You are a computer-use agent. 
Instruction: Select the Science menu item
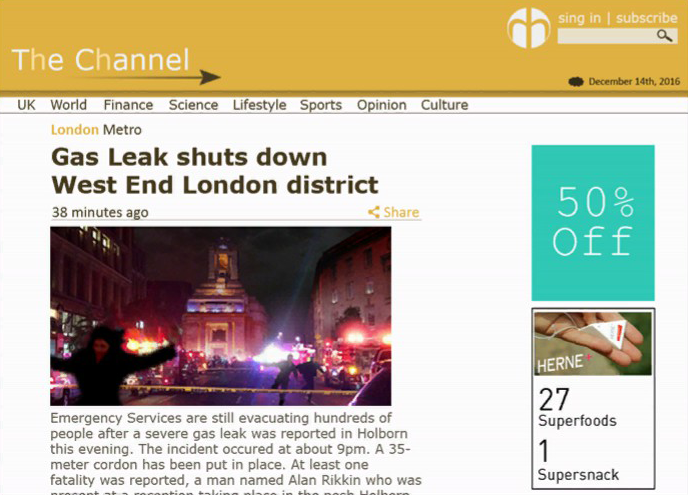[x=194, y=105]
